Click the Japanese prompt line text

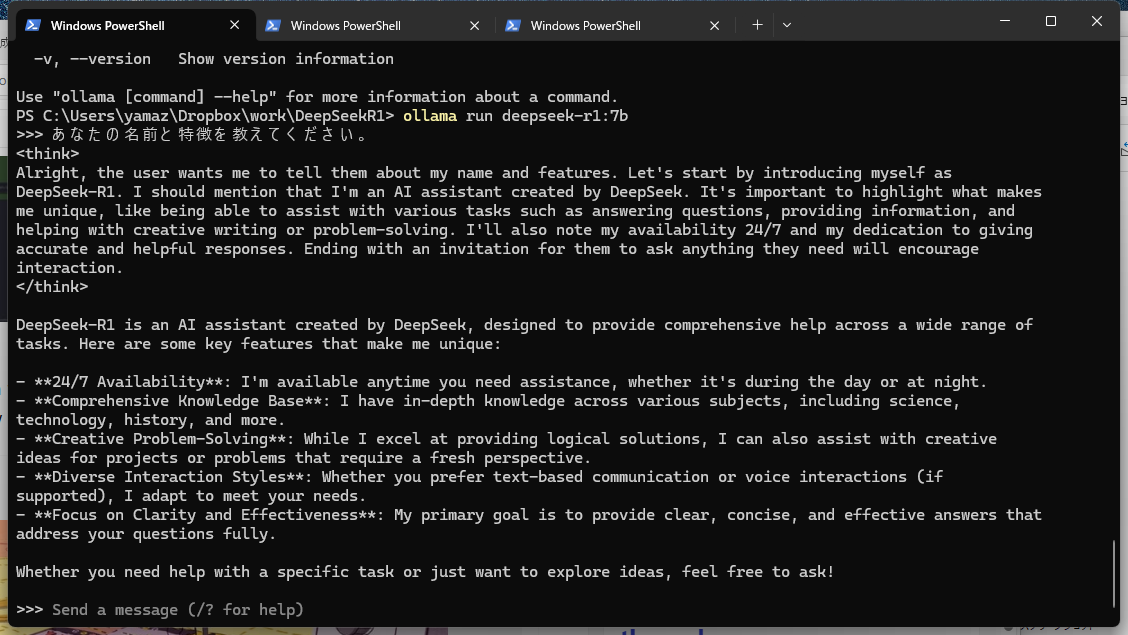tap(209, 135)
